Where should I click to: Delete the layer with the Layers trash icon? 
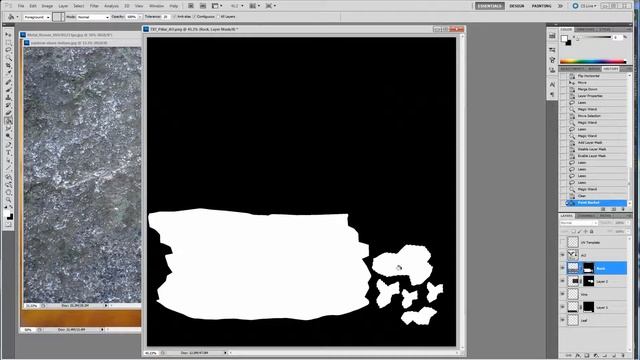(623, 356)
